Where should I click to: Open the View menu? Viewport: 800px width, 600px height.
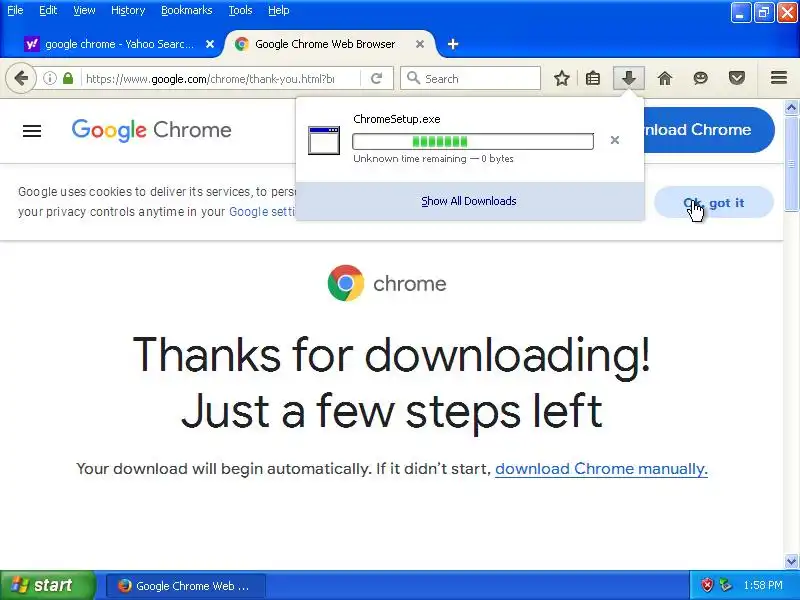84,10
